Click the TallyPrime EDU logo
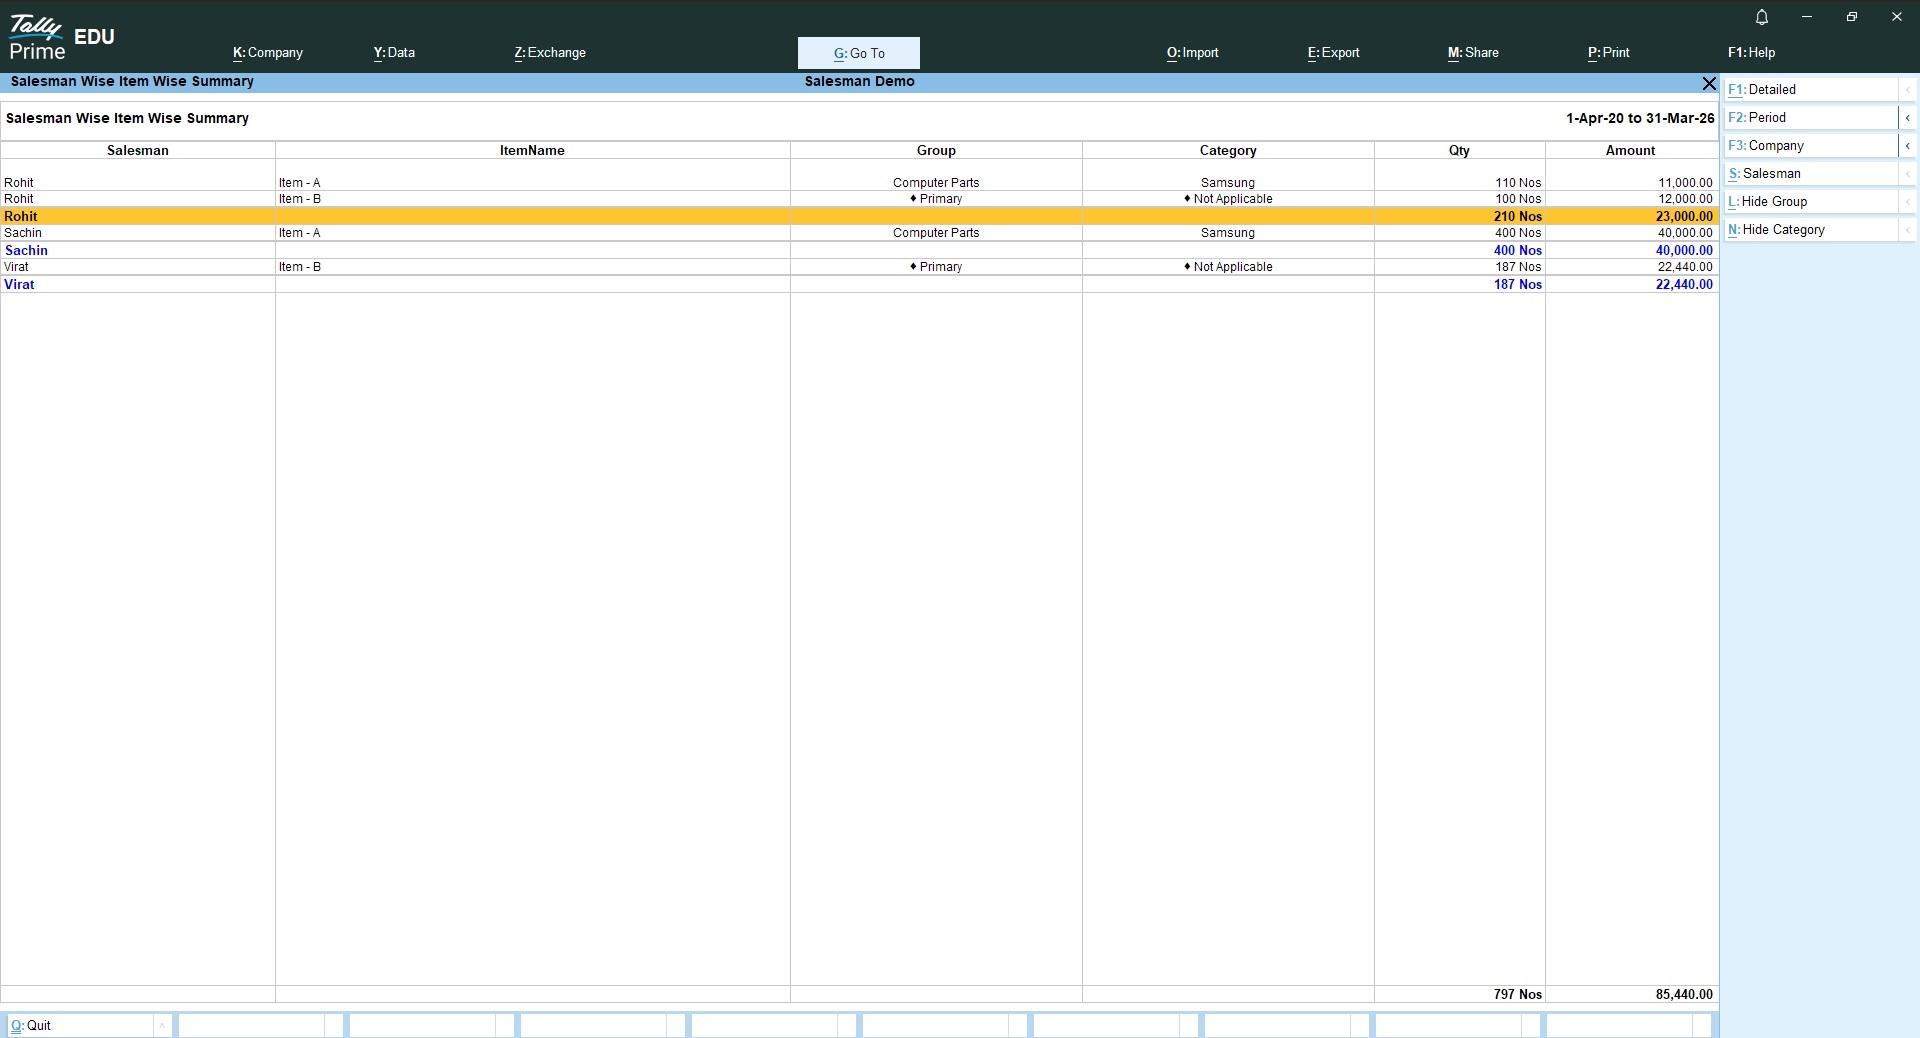Viewport: 1920px width, 1038px height. coord(61,38)
